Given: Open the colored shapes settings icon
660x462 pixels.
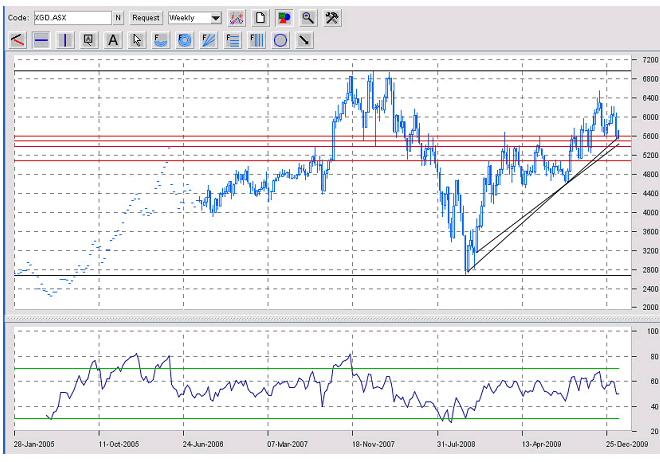Looking at the screenshot, I should (x=284, y=18).
